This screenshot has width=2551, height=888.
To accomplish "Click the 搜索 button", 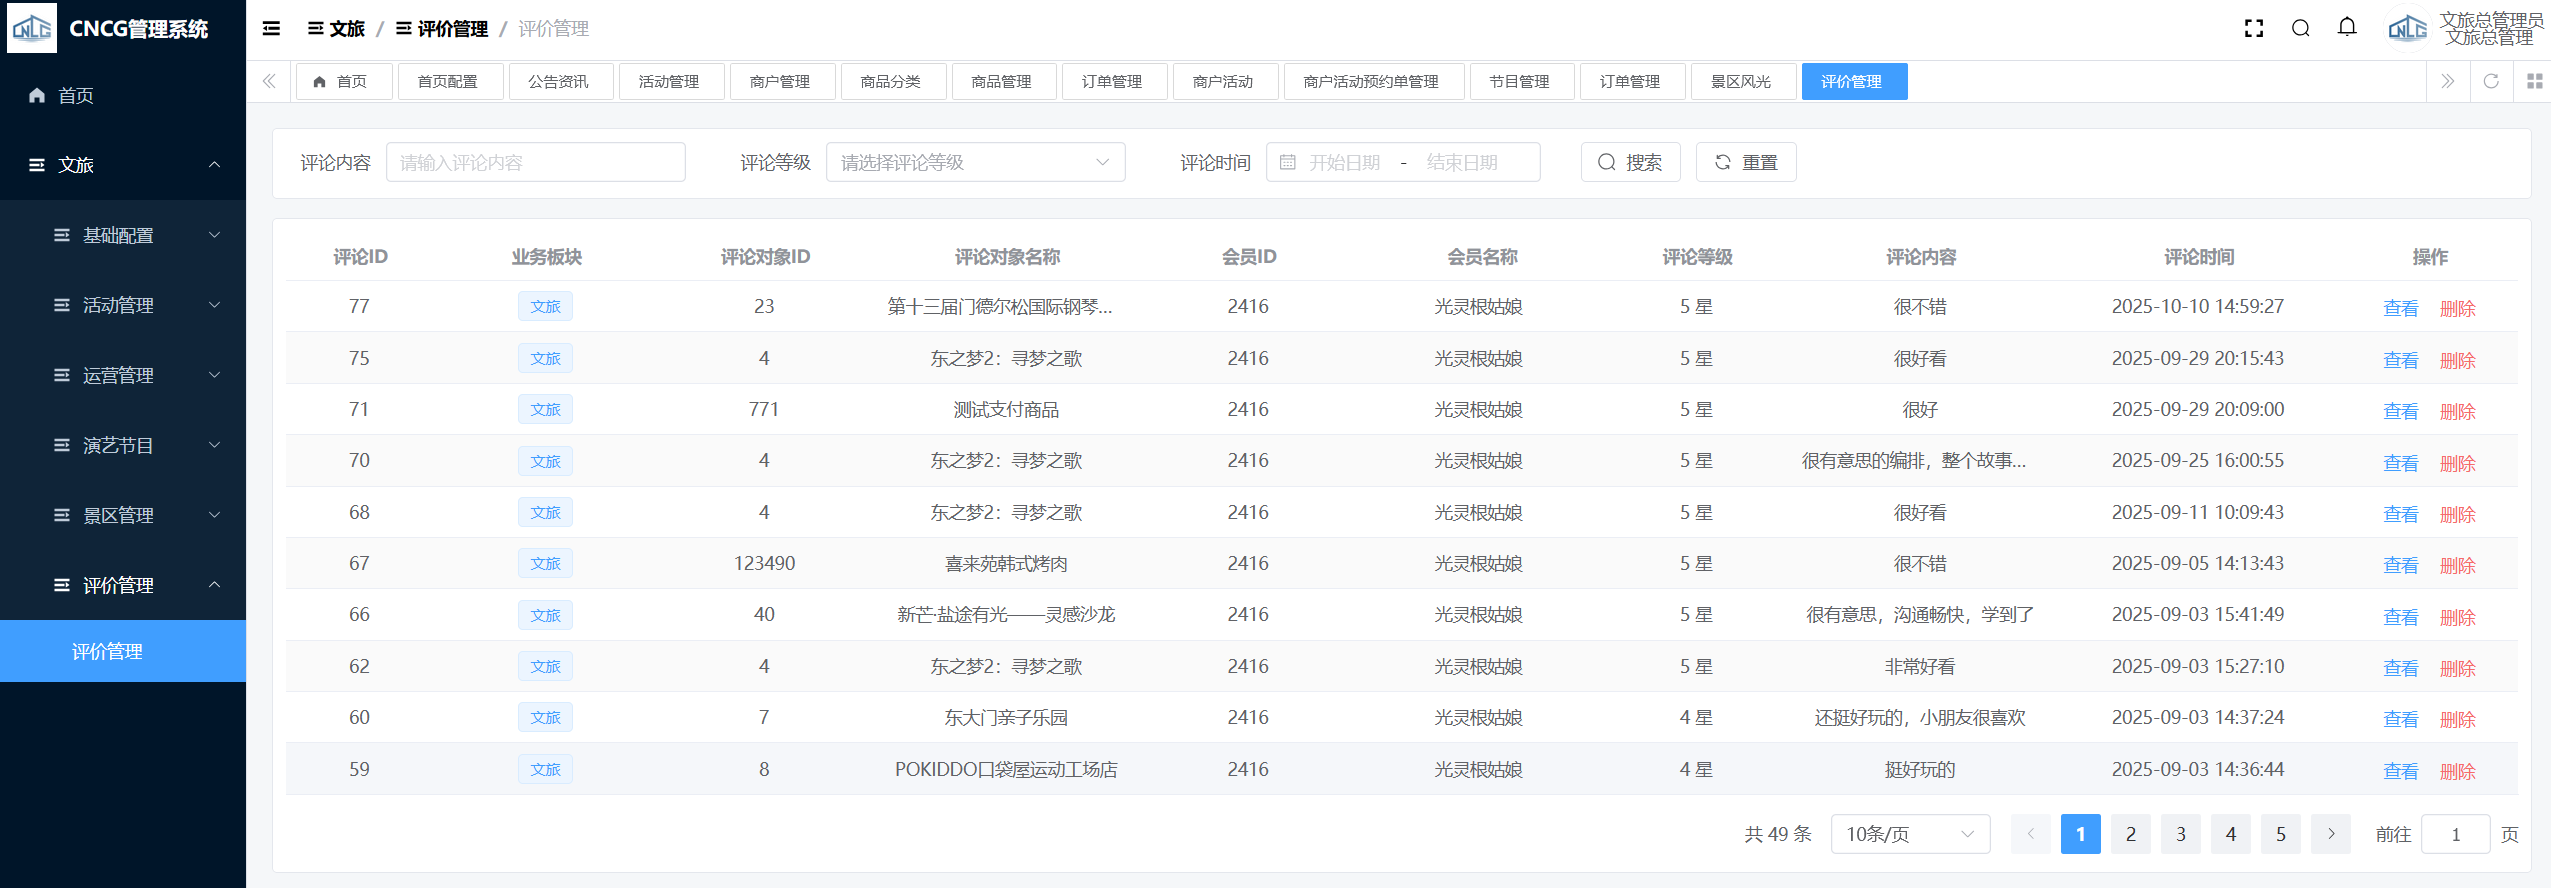I will (1630, 162).
